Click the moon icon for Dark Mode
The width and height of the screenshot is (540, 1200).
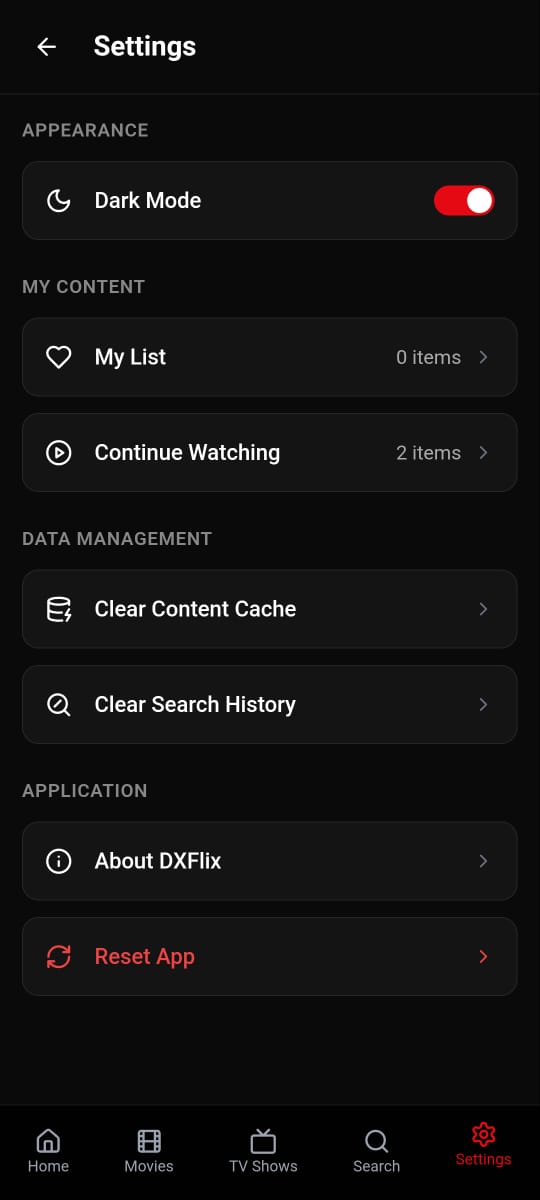(x=59, y=201)
